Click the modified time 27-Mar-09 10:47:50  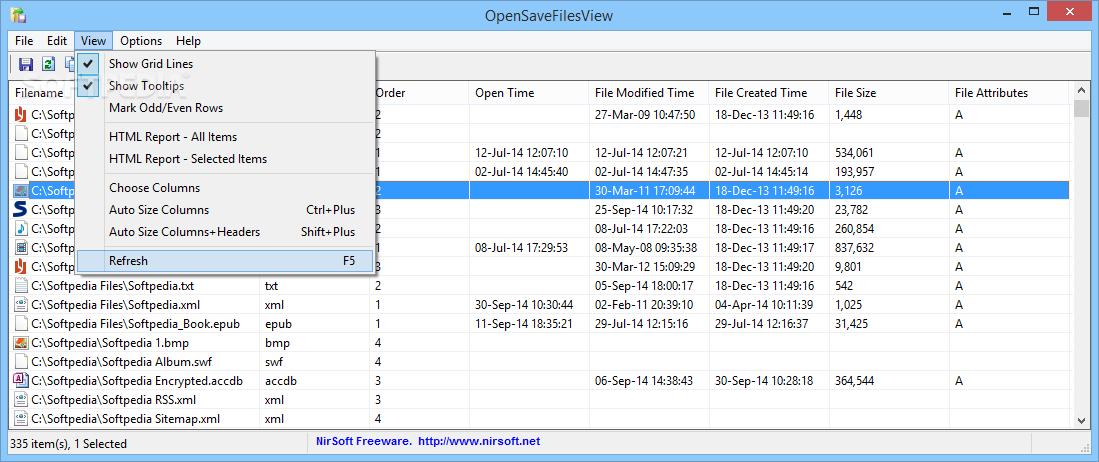coord(645,114)
